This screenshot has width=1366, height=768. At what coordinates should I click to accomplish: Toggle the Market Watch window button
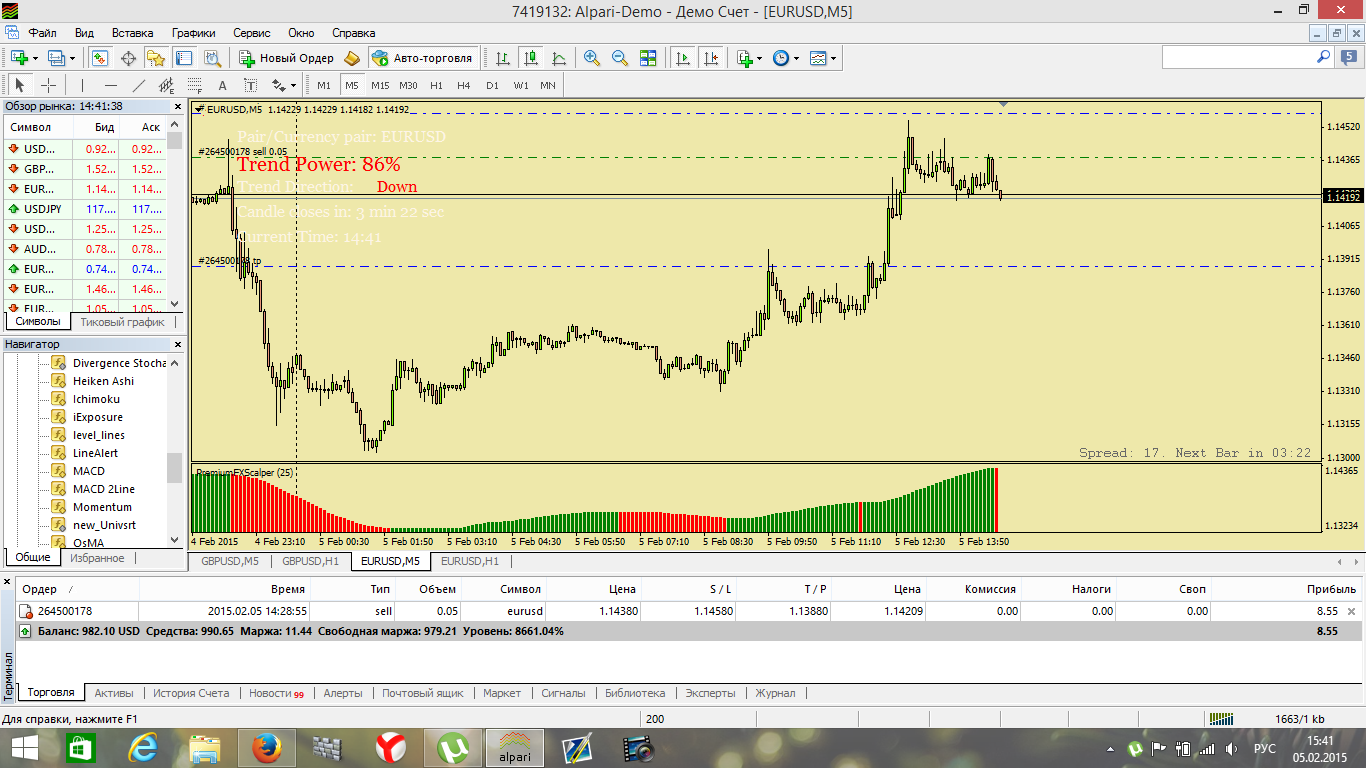click(100, 58)
